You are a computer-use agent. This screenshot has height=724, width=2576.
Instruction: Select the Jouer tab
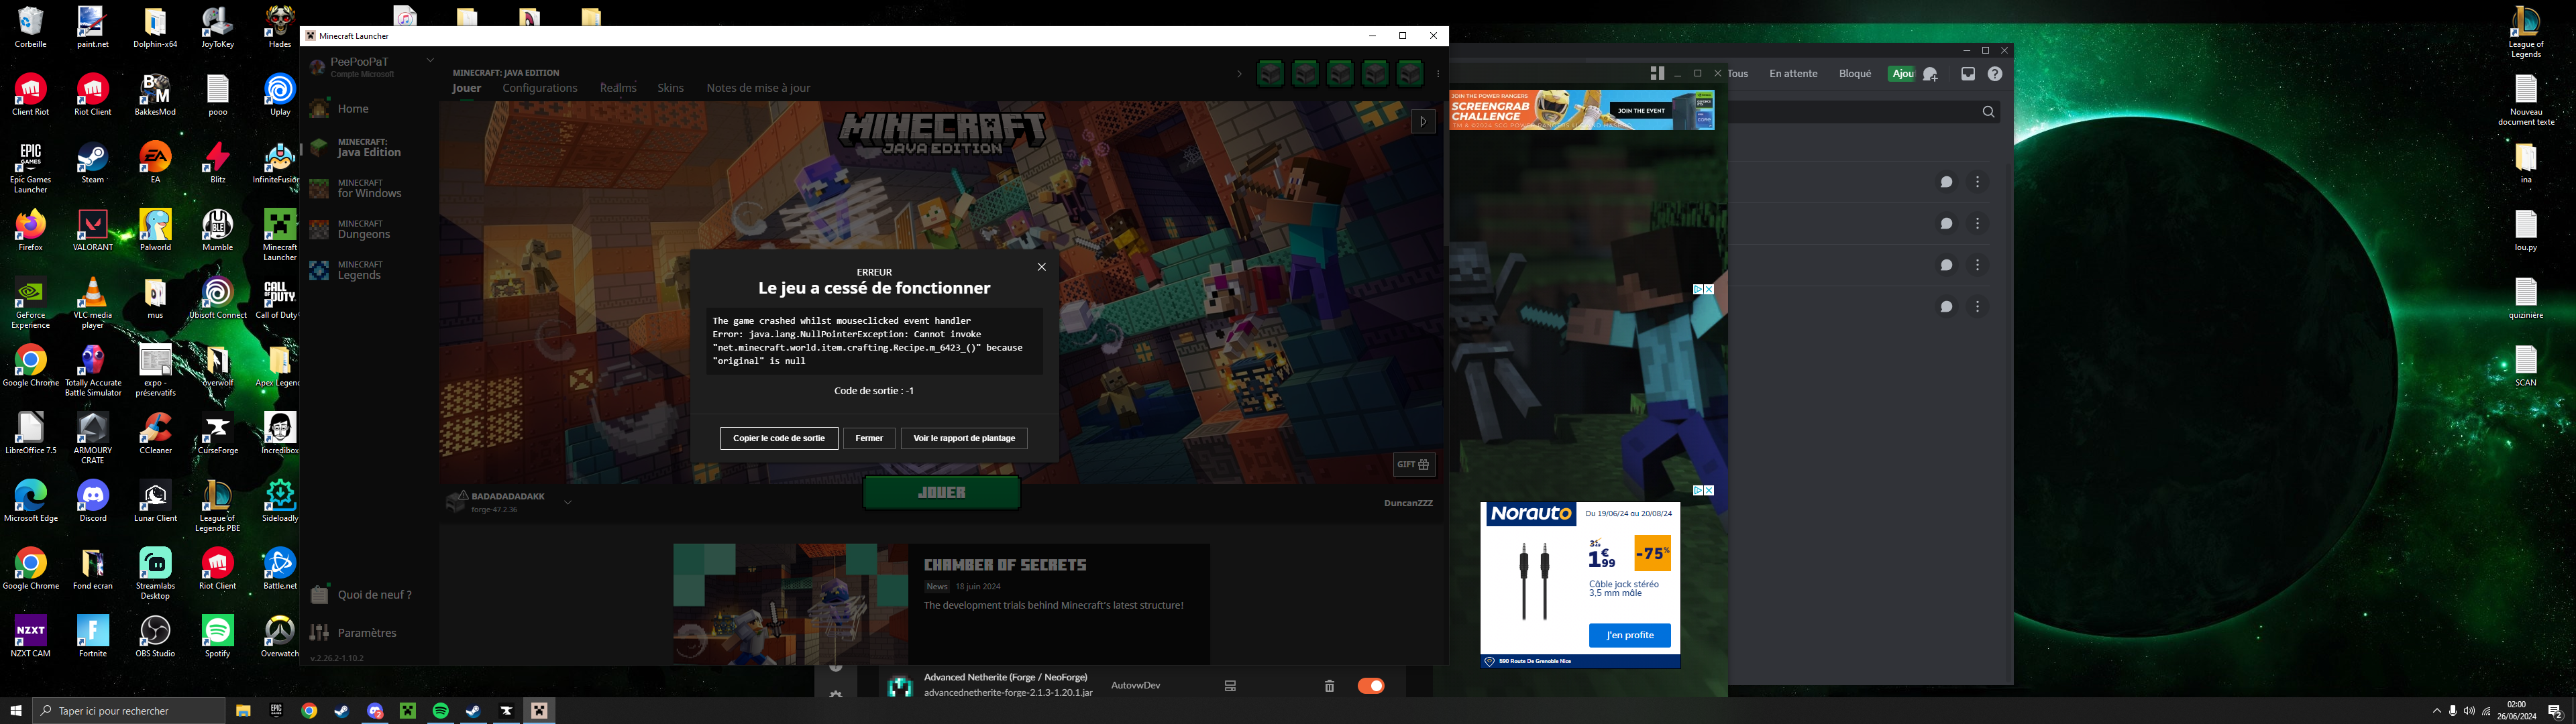pos(466,88)
